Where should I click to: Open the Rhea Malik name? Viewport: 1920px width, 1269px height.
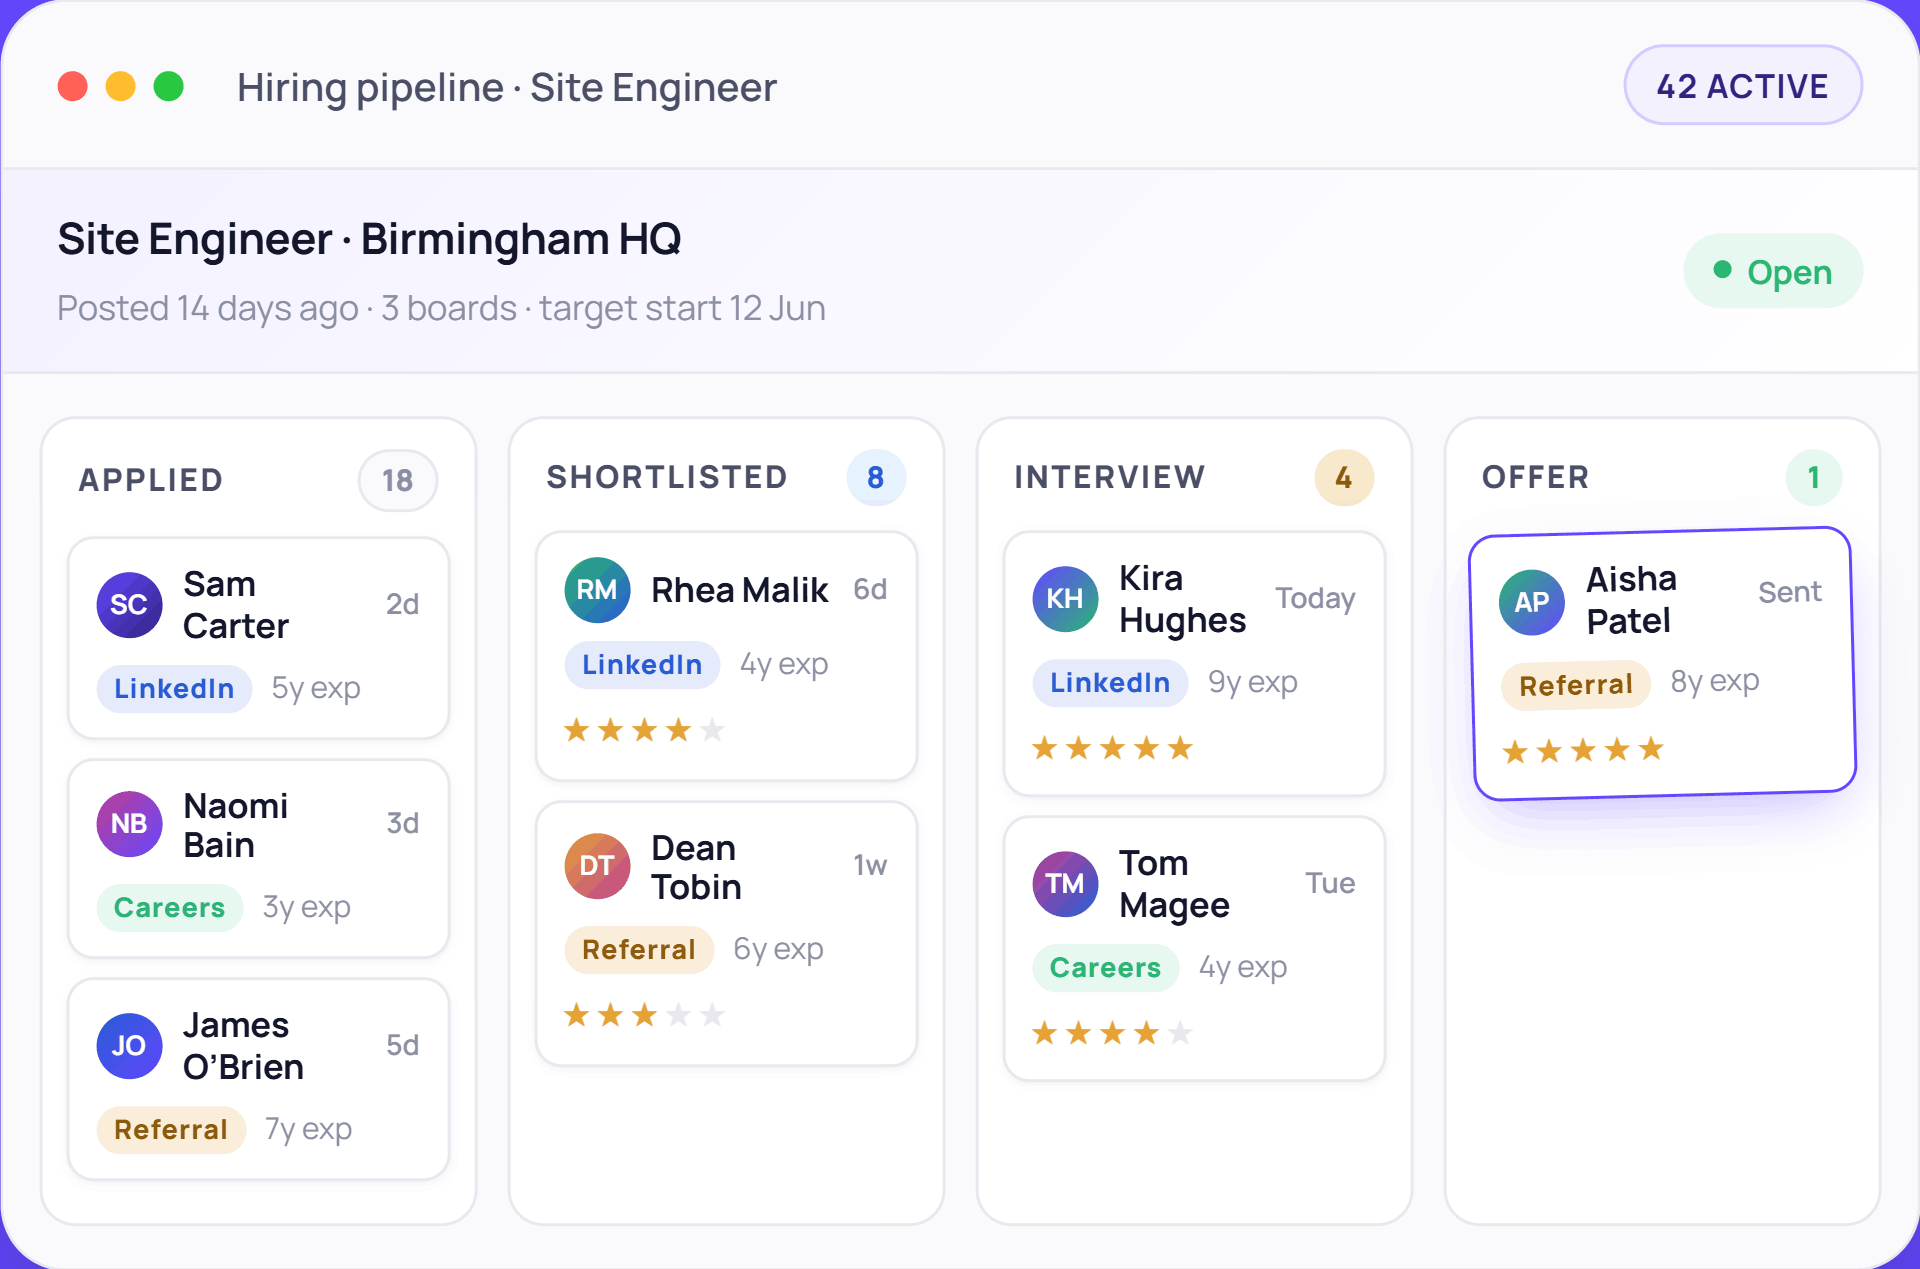point(739,590)
